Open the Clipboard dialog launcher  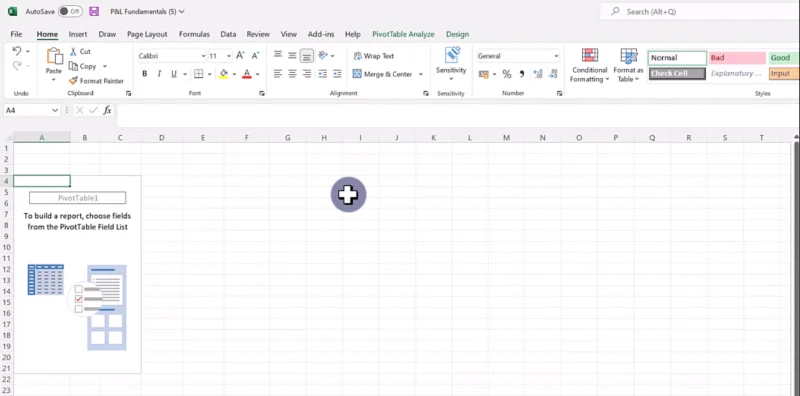click(129, 93)
